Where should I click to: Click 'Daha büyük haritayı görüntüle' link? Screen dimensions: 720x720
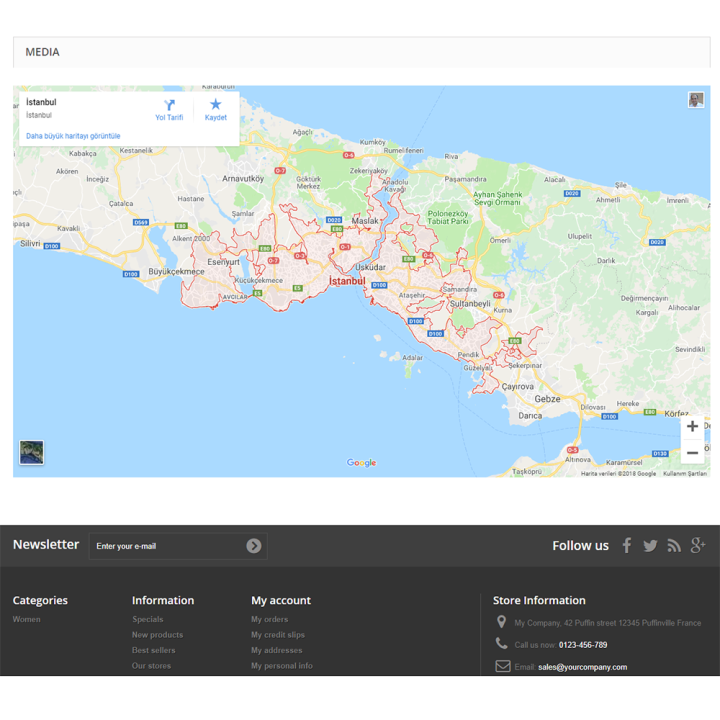coord(73,136)
